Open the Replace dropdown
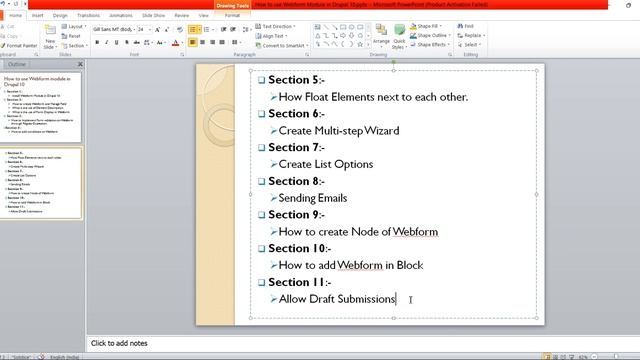640x360 pixels. tap(471, 36)
